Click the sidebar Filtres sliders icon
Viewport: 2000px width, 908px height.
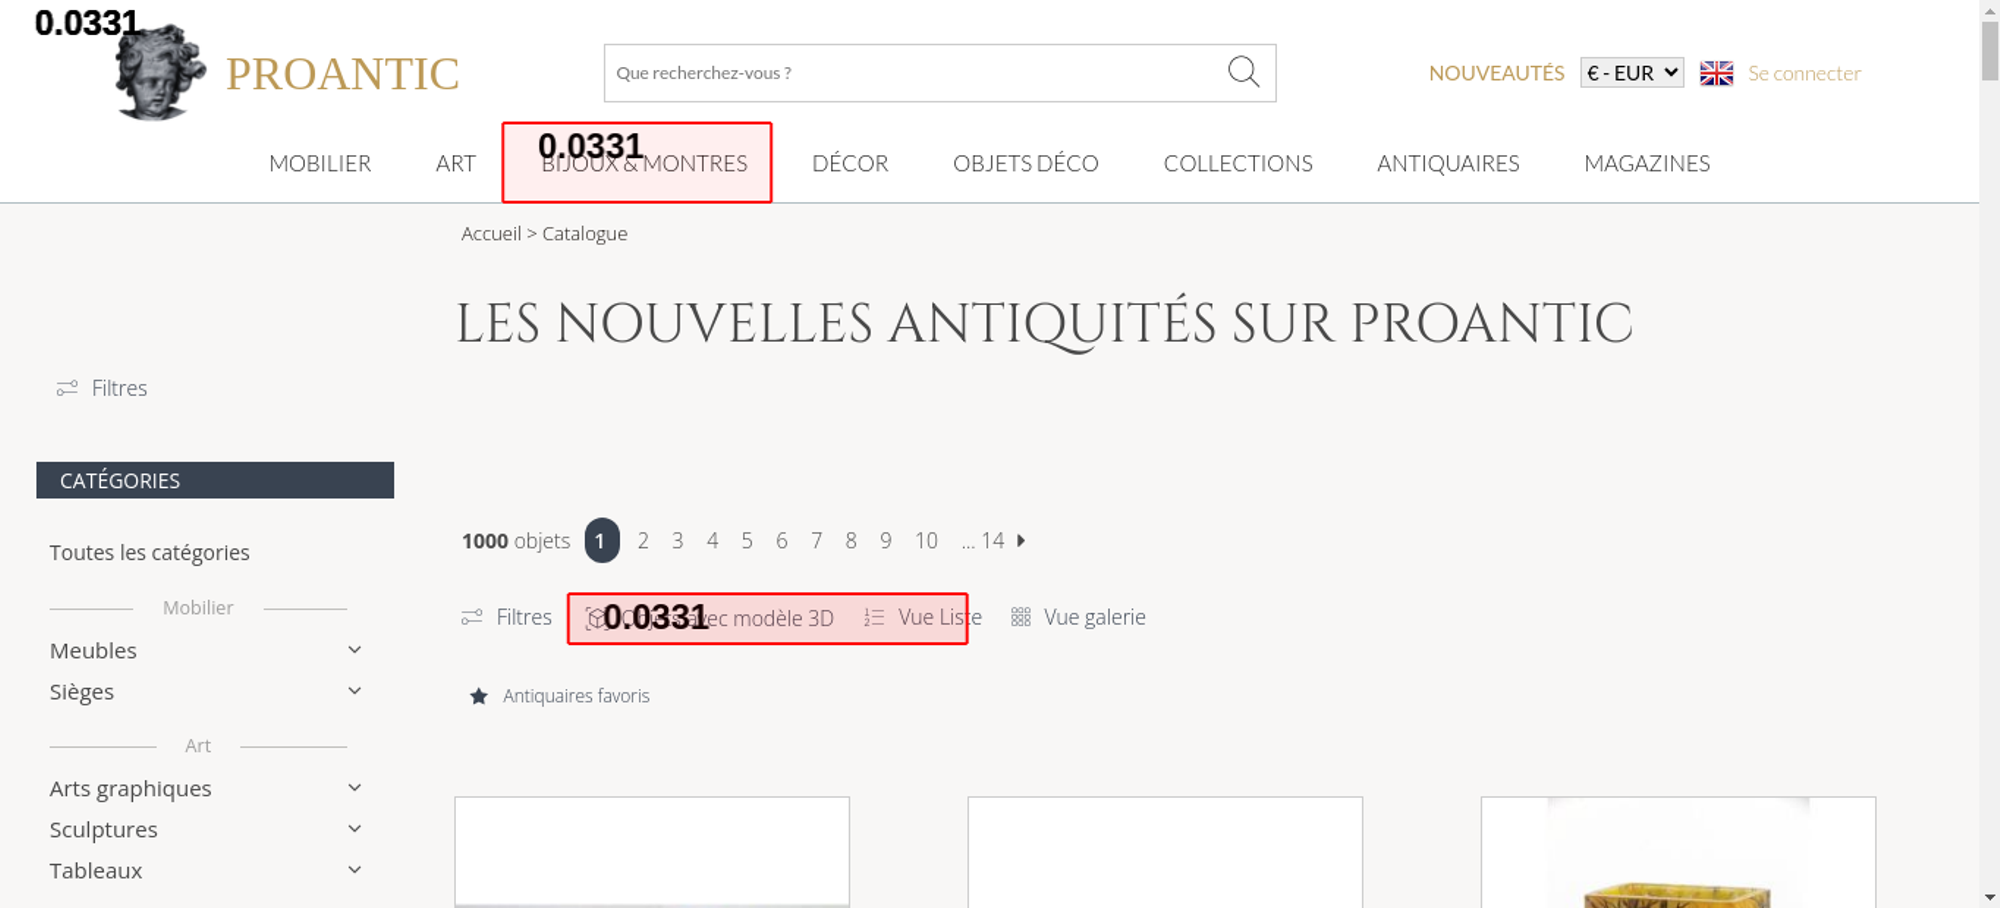pos(67,388)
